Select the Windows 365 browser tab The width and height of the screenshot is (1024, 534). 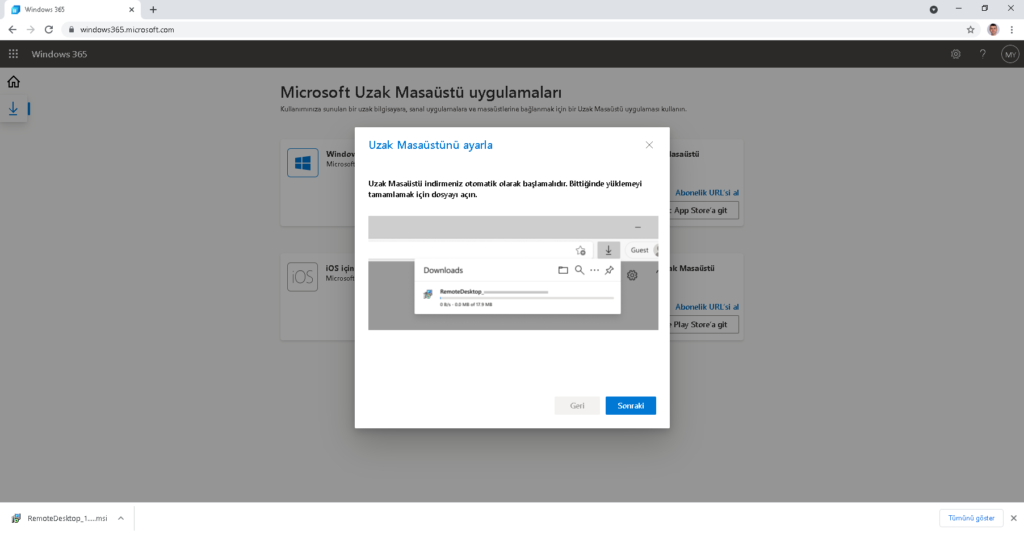tap(71, 10)
